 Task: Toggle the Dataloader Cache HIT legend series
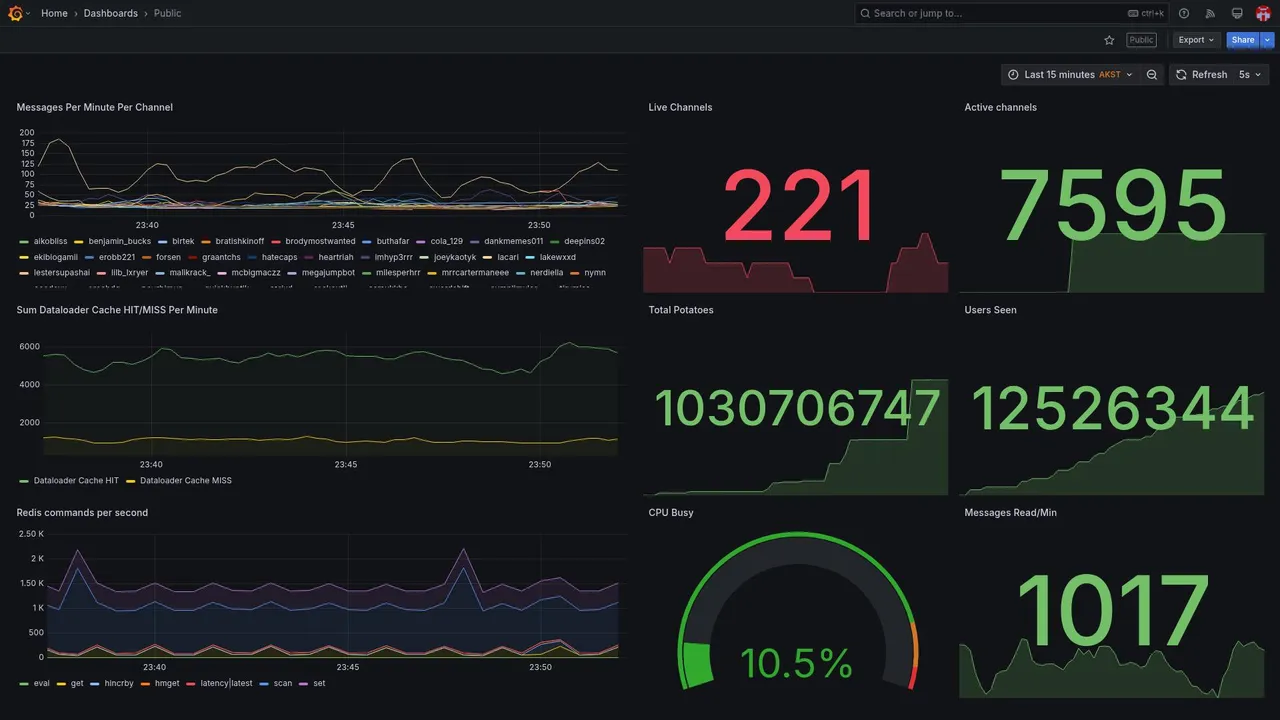coord(69,481)
